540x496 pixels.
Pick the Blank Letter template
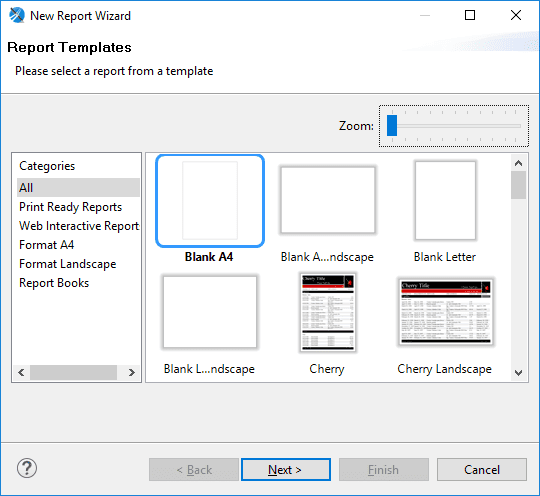pyautogui.click(x=445, y=200)
